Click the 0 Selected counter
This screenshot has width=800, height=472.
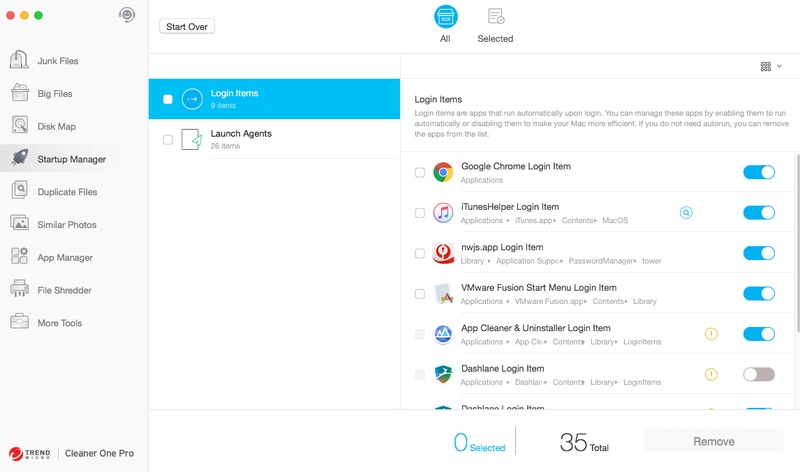click(x=479, y=442)
